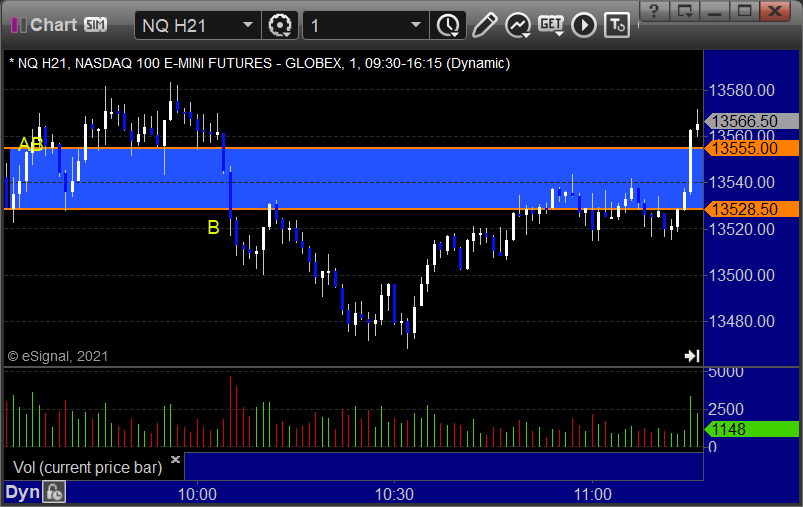Click the 13580.00 price axis label
Screen dimensions: 803x507
pyautogui.click(x=742, y=91)
